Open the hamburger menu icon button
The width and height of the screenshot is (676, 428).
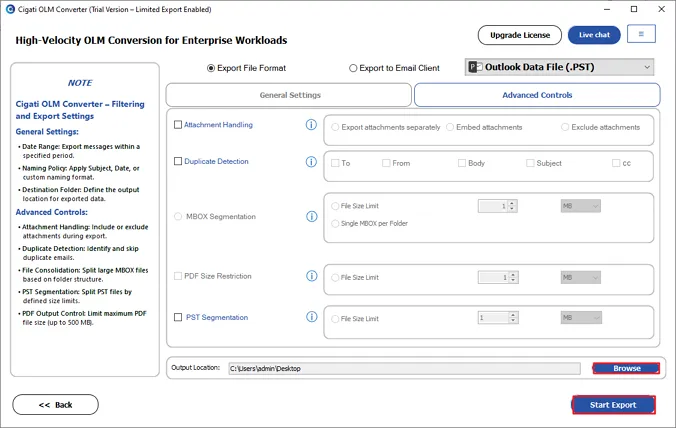pos(641,34)
